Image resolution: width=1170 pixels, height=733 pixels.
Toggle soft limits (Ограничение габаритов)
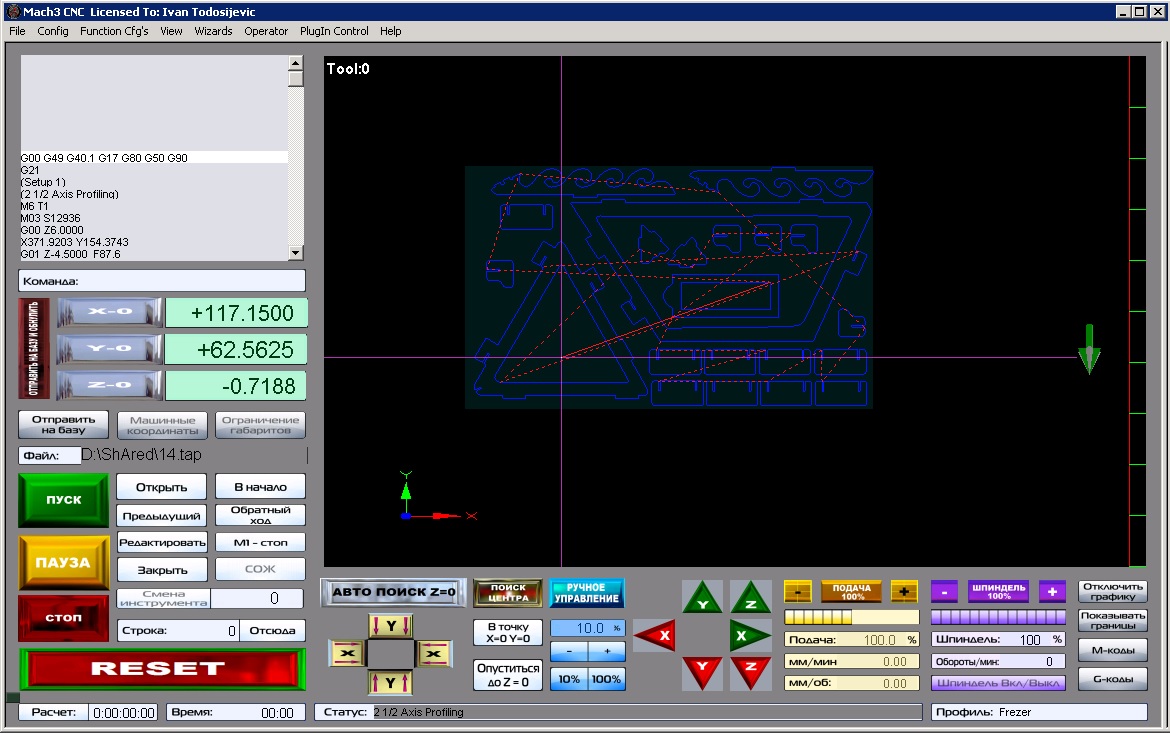[x=260, y=425]
